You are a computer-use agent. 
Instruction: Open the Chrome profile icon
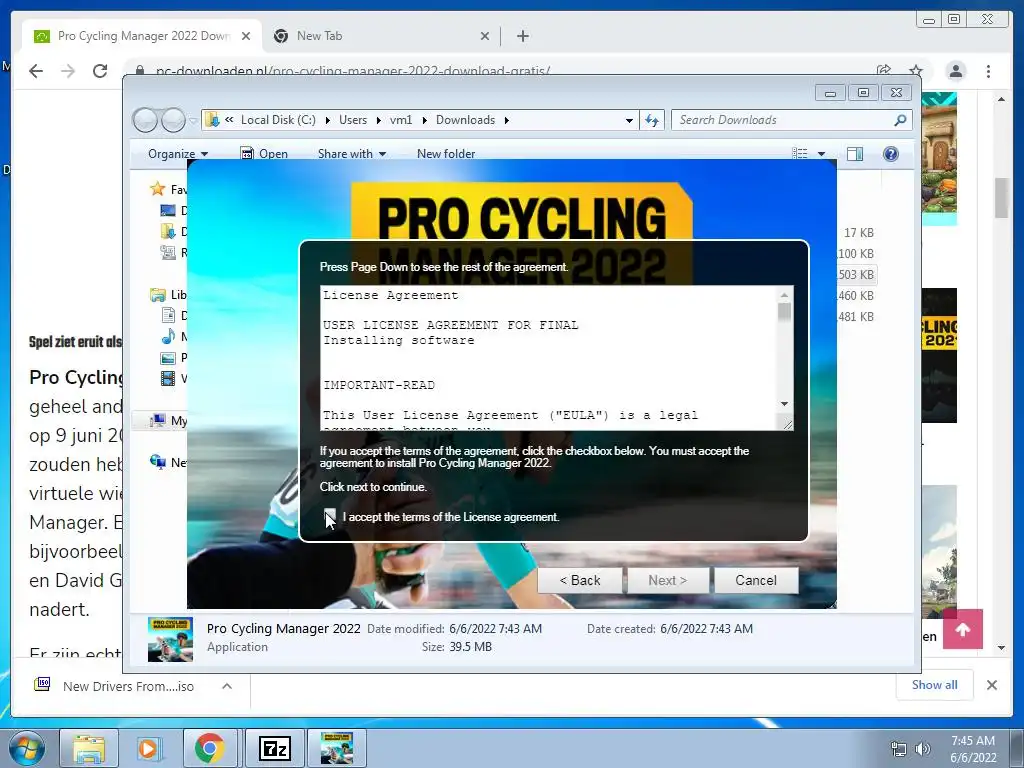point(956,71)
